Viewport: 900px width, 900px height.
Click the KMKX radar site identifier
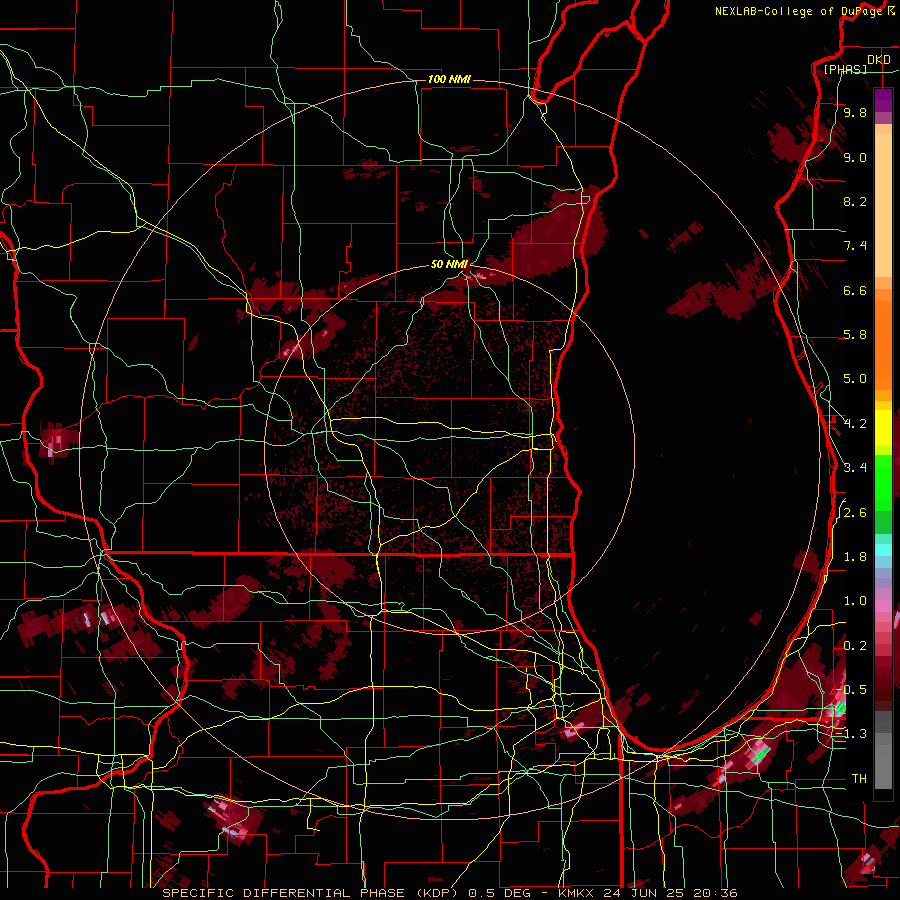point(578,893)
